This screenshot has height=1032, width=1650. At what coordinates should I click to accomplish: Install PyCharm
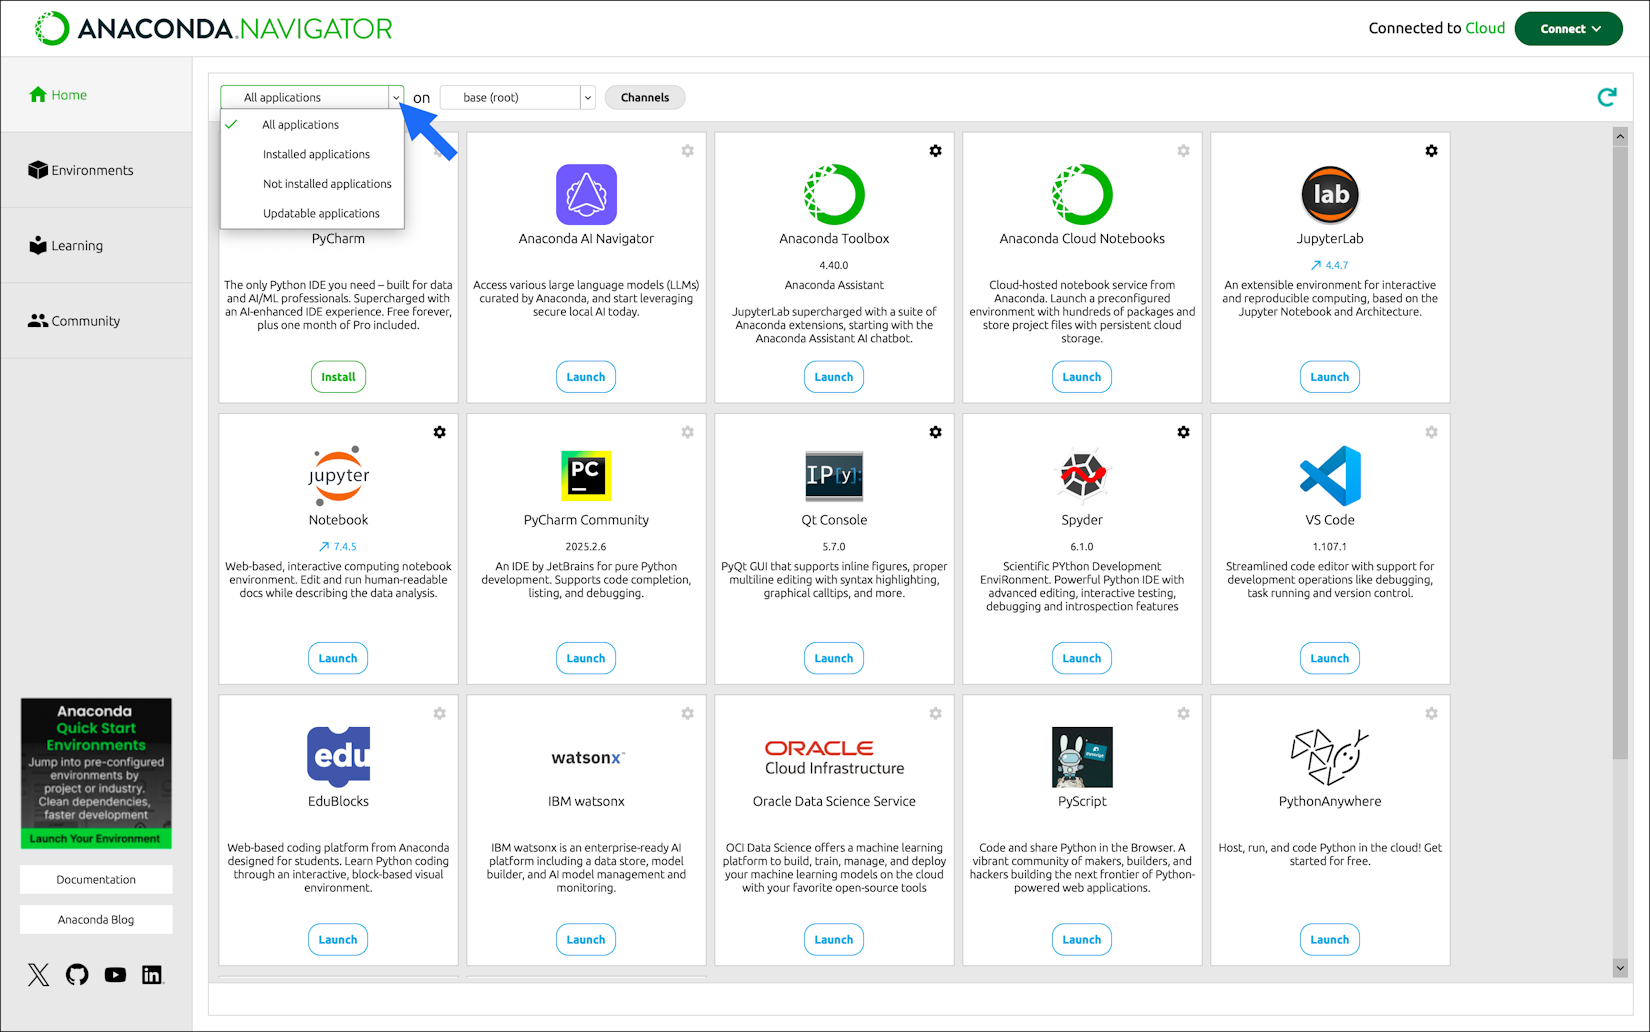338,377
